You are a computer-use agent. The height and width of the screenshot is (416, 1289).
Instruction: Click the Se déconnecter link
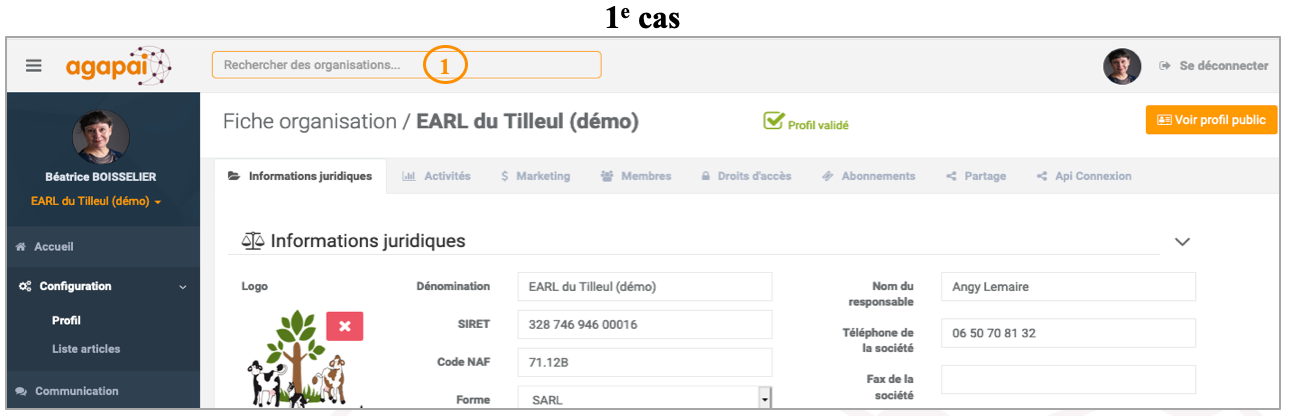(1214, 66)
